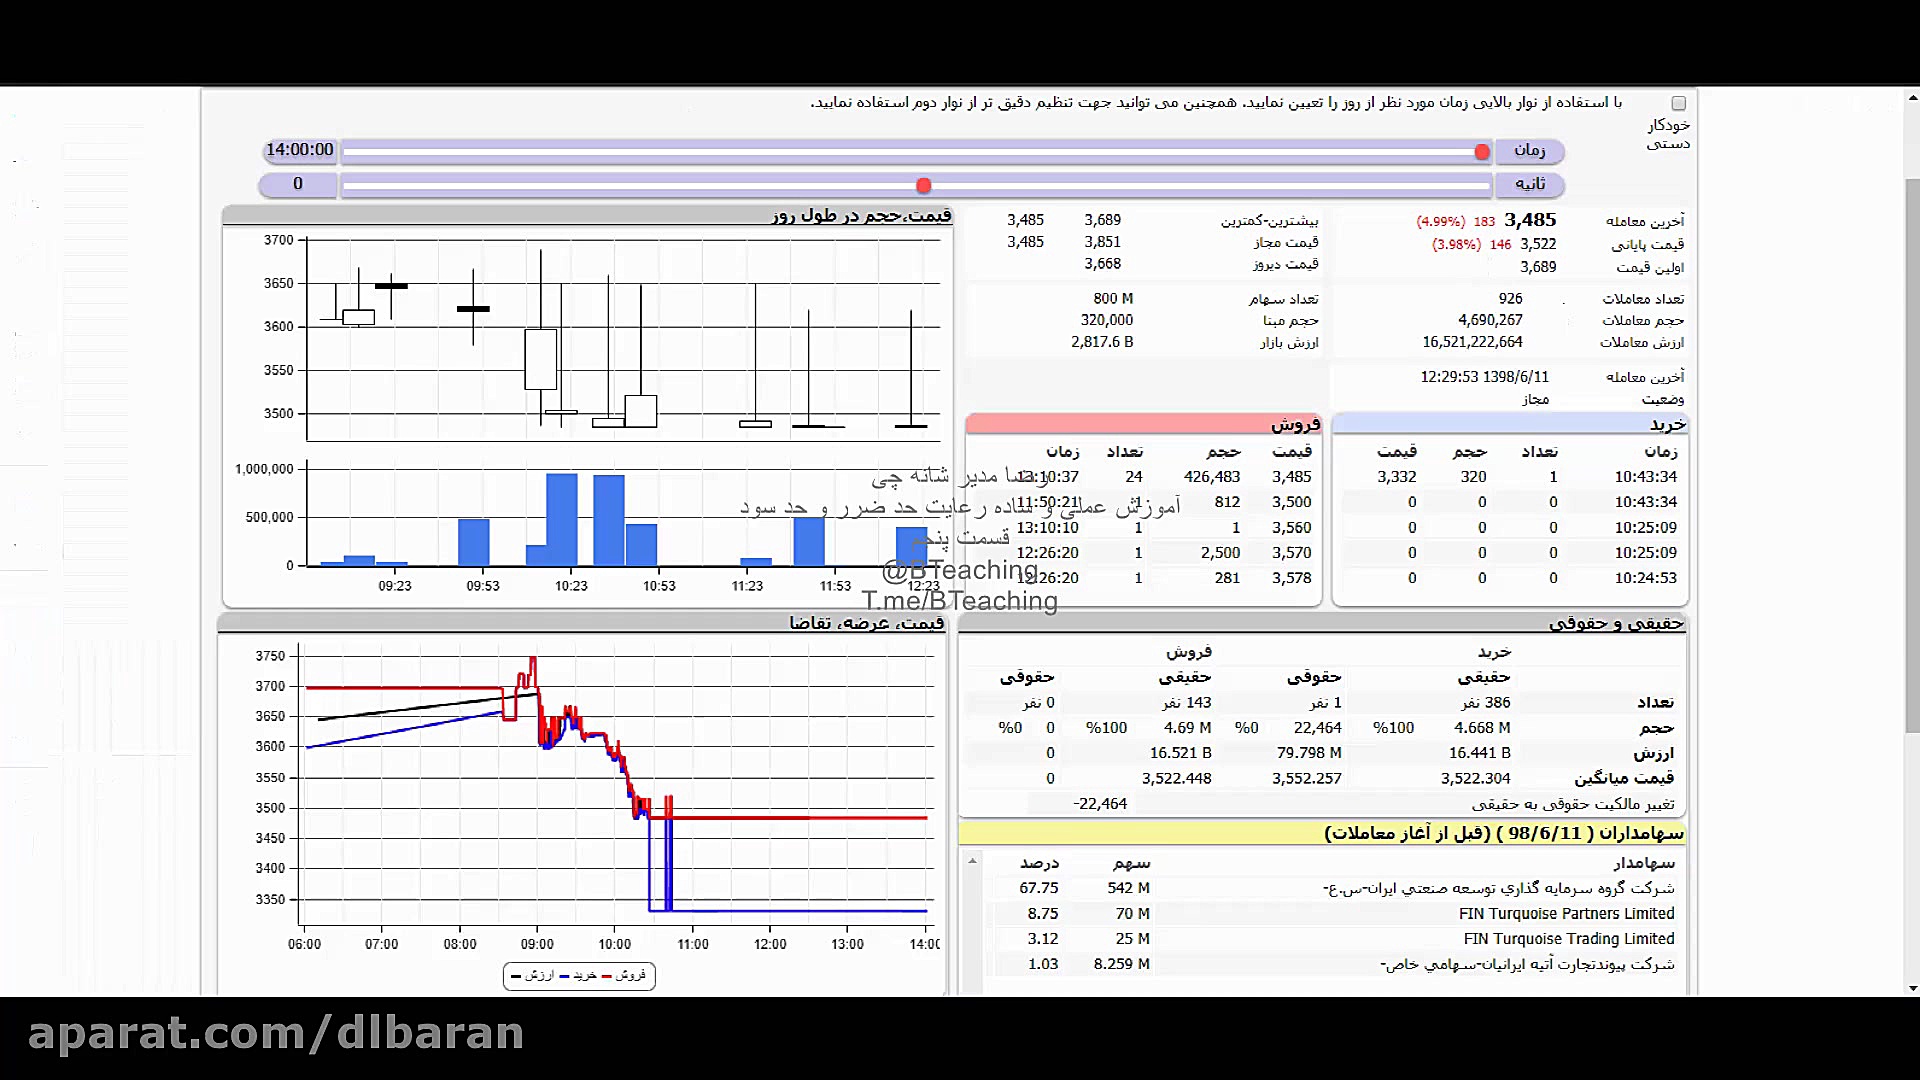
Task: Toggle the automatic/manual (خودکار) checkbox
Action: [1678, 104]
